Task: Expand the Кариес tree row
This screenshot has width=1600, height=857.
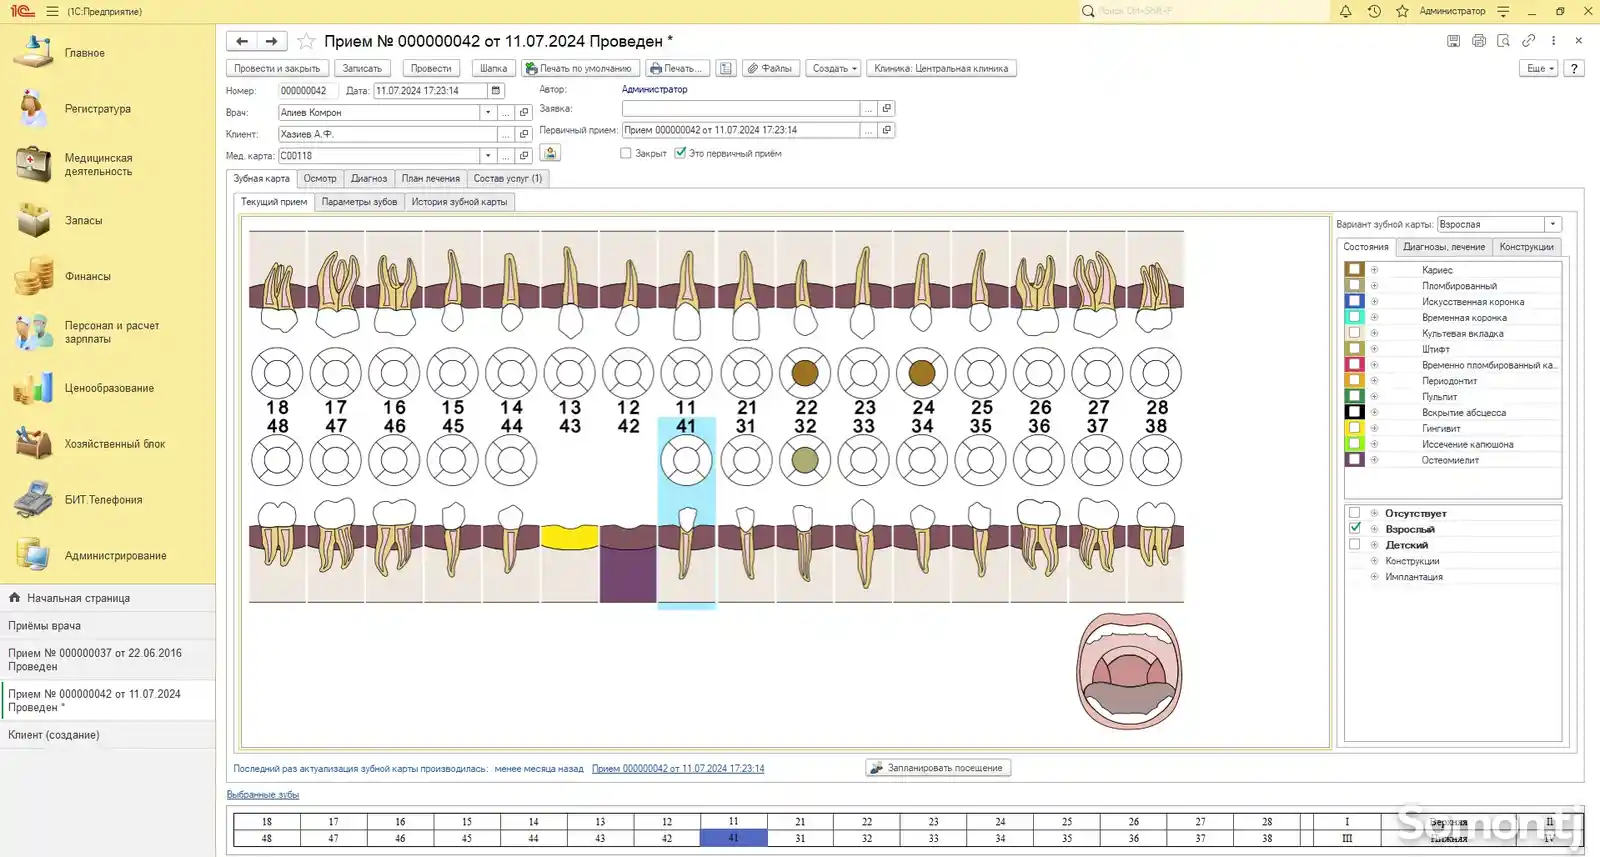Action: tap(1374, 270)
